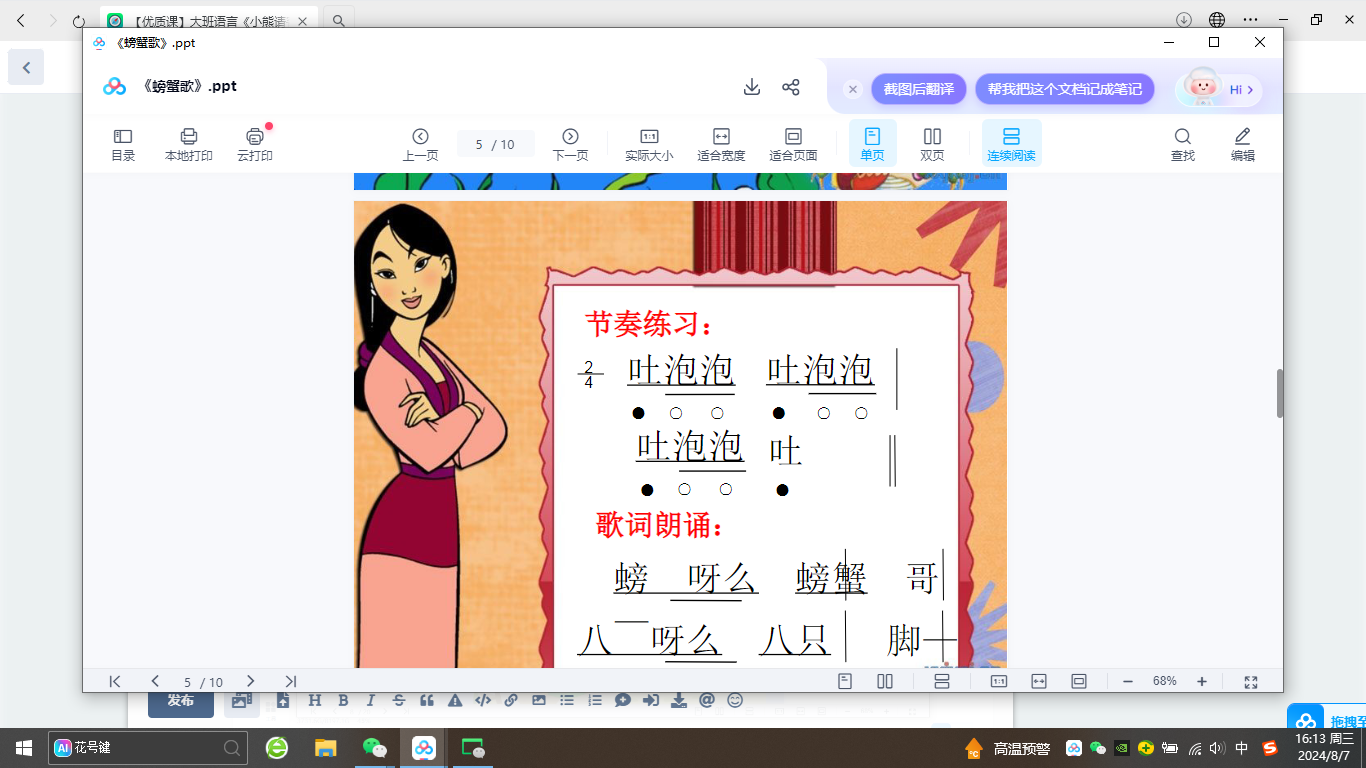Open File Explorer from taskbar
Image resolution: width=1366 pixels, height=768 pixels.
[x=325, y=748]
